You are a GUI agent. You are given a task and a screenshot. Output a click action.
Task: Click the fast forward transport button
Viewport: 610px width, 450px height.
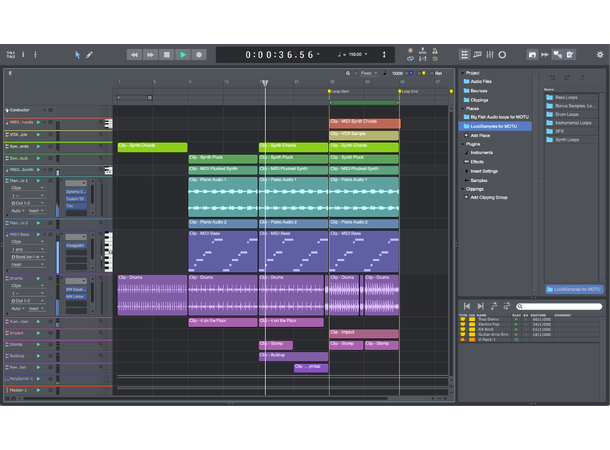click(150, 55)
